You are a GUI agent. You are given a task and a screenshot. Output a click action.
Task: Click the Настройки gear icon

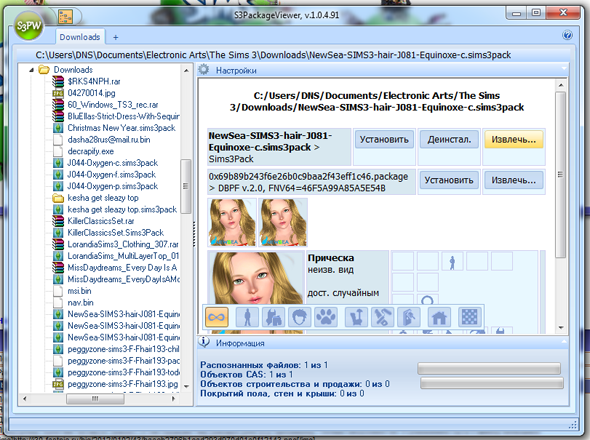click(204, 70)
